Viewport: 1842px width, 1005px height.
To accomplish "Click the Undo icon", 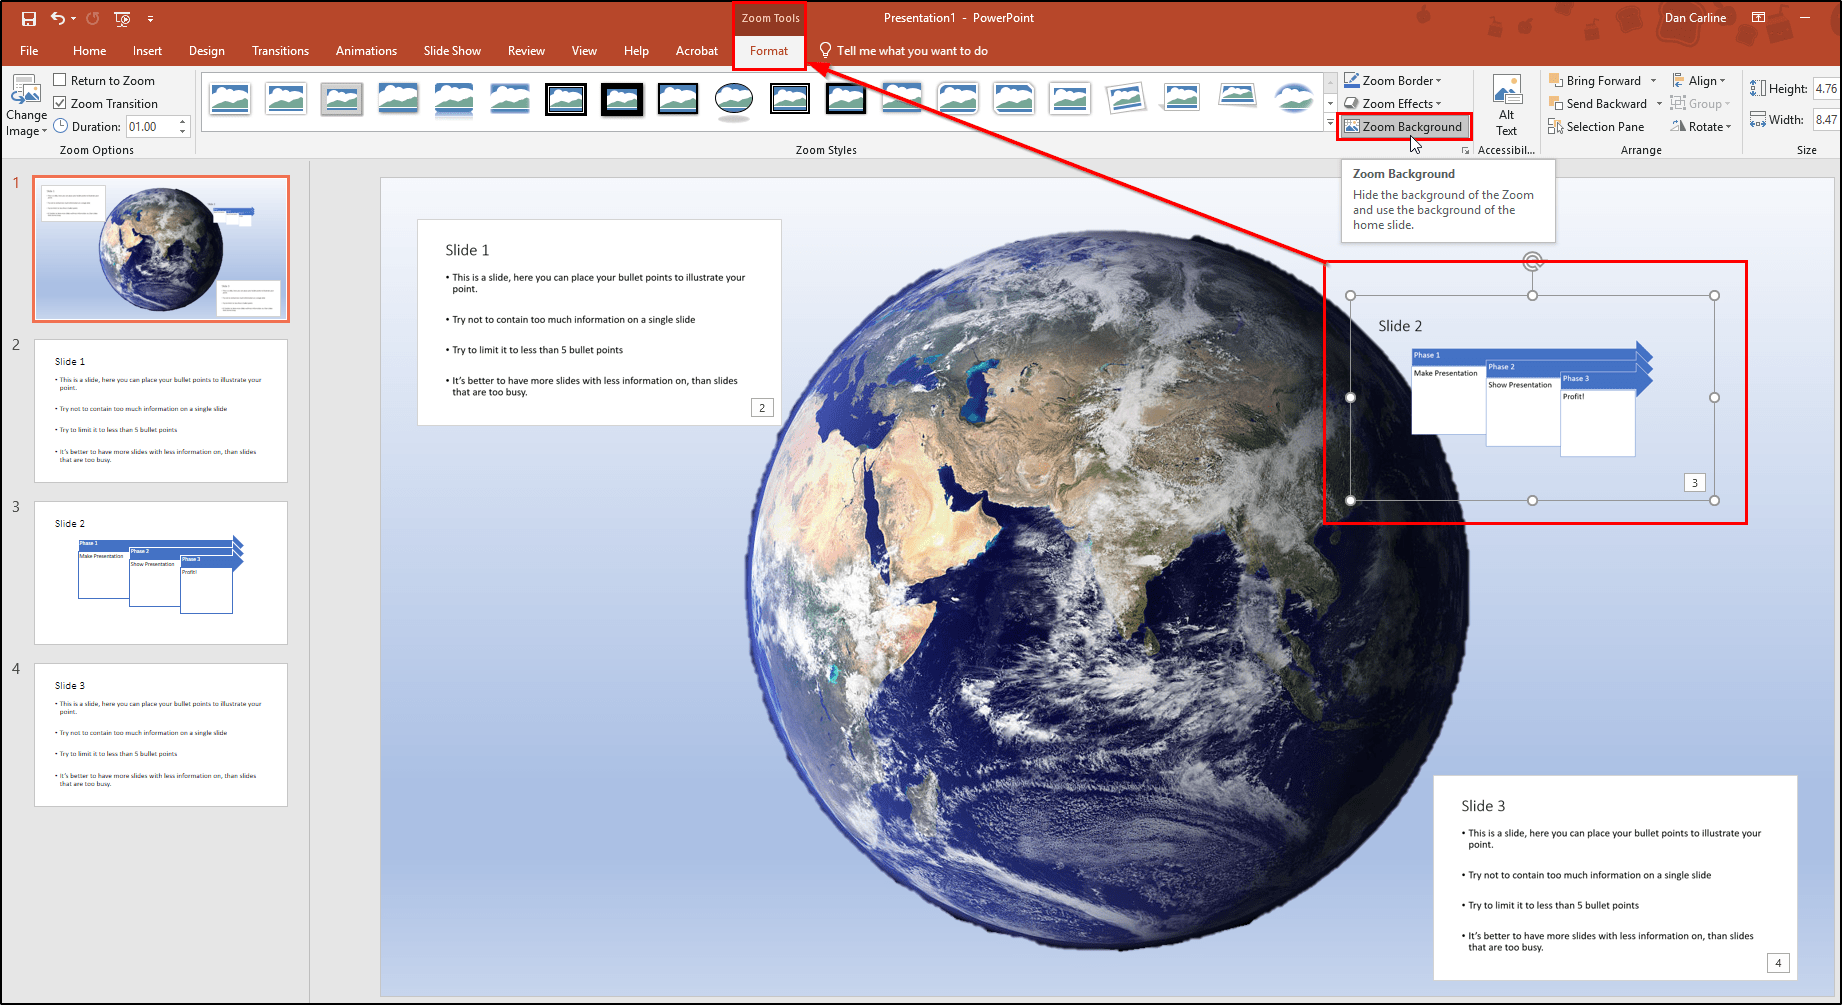I will (57, 17).
